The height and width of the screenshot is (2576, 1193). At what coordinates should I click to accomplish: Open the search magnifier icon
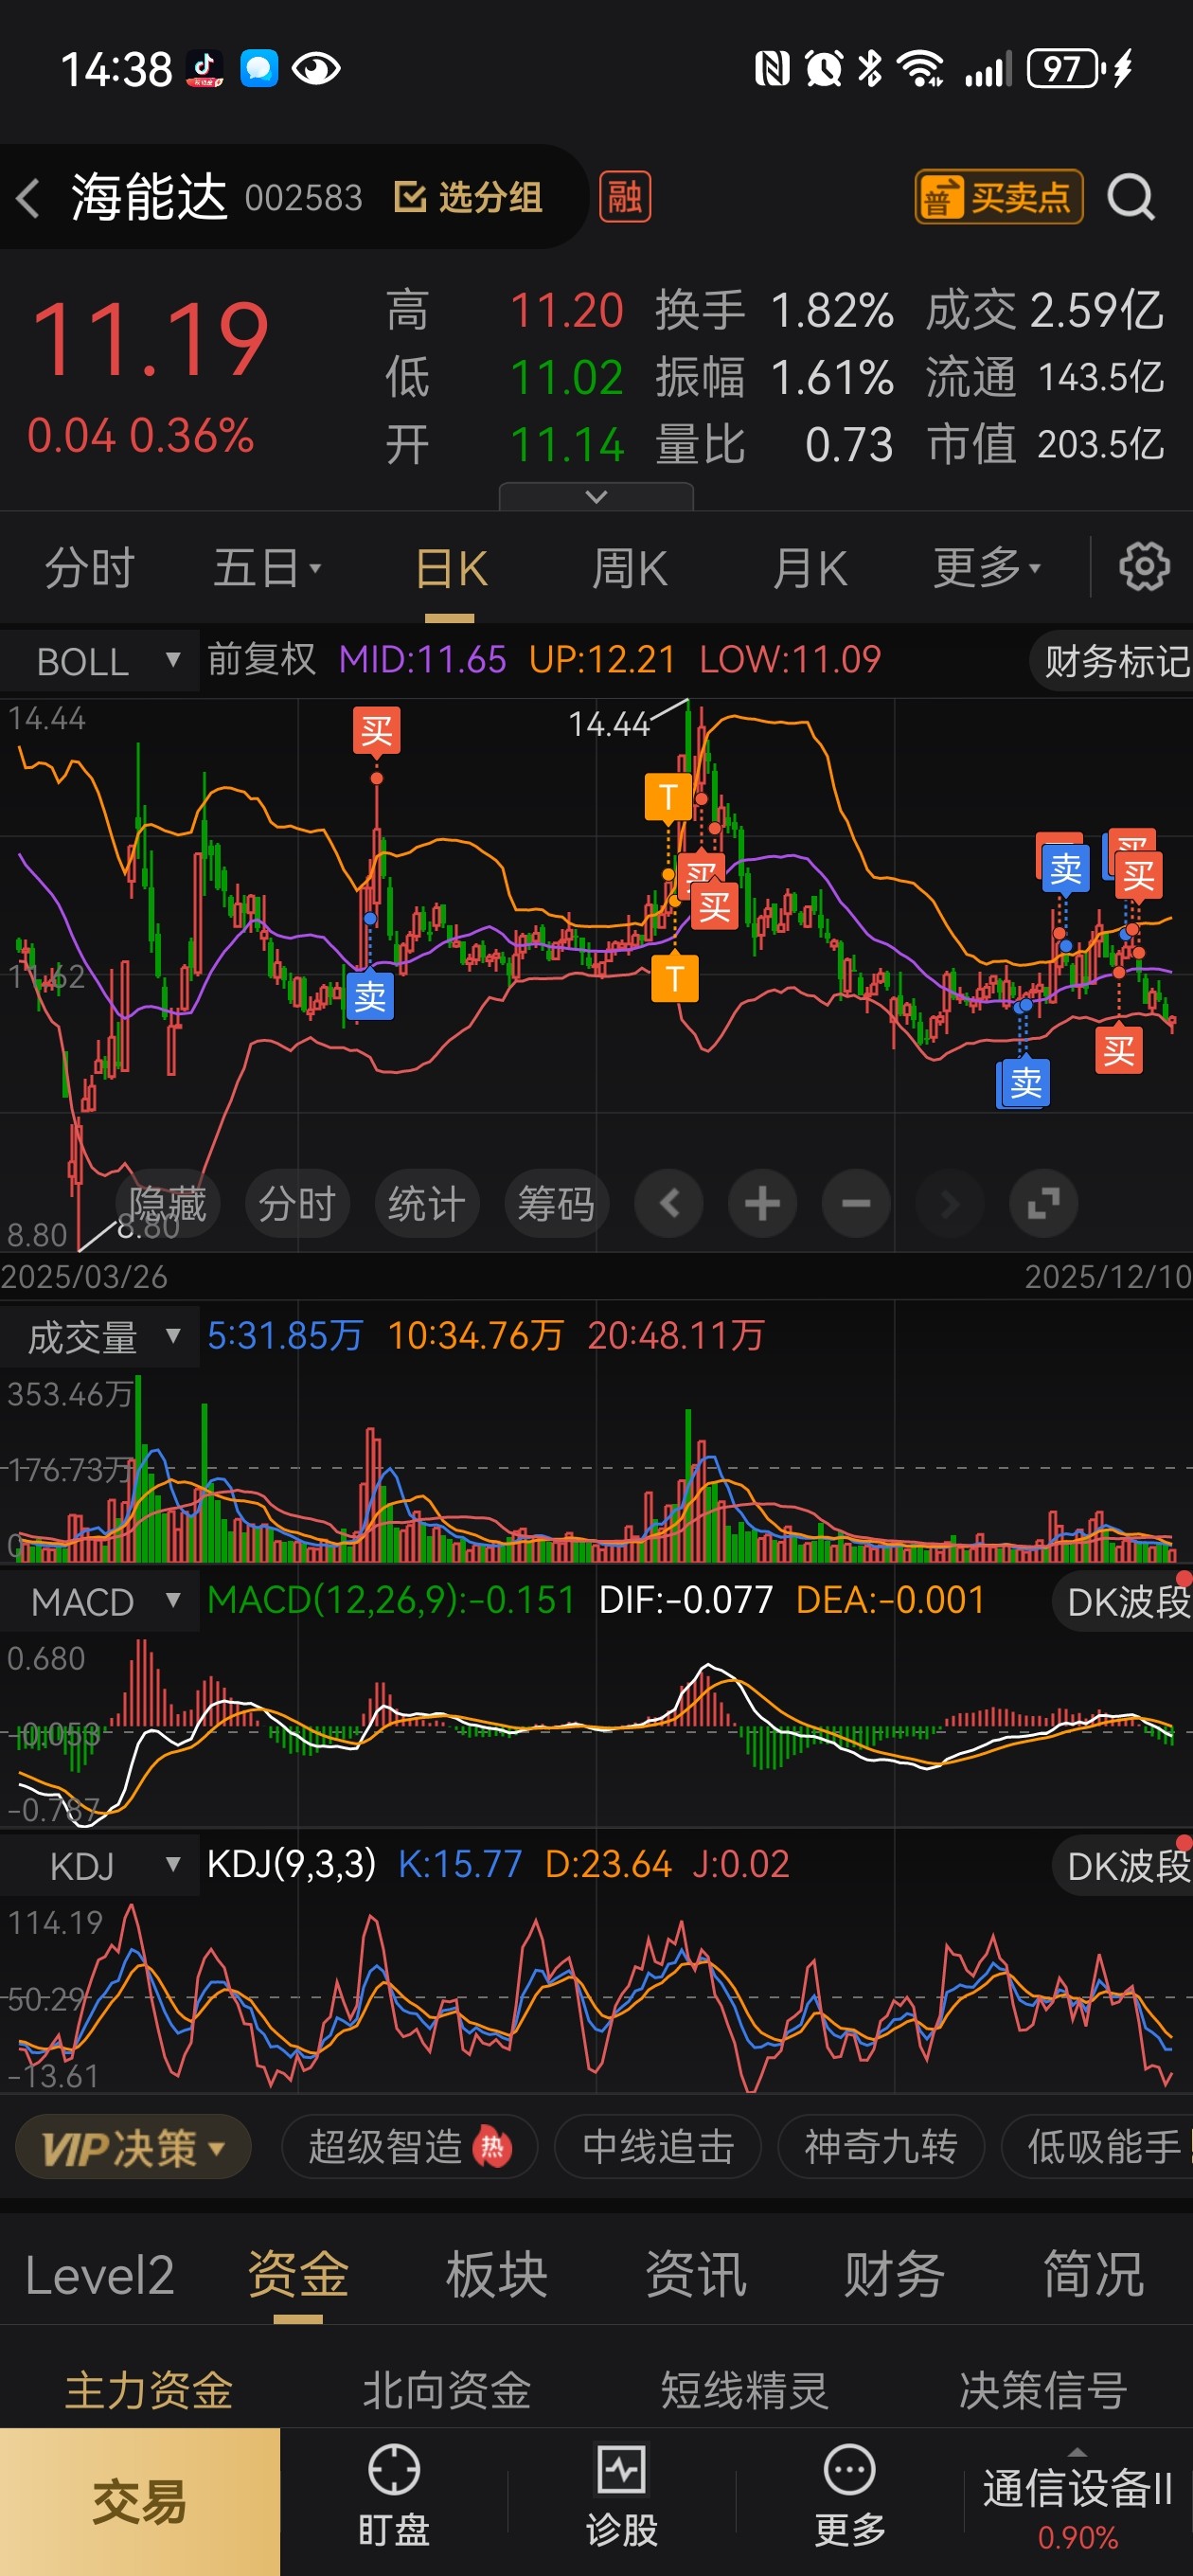(1131, 197)
